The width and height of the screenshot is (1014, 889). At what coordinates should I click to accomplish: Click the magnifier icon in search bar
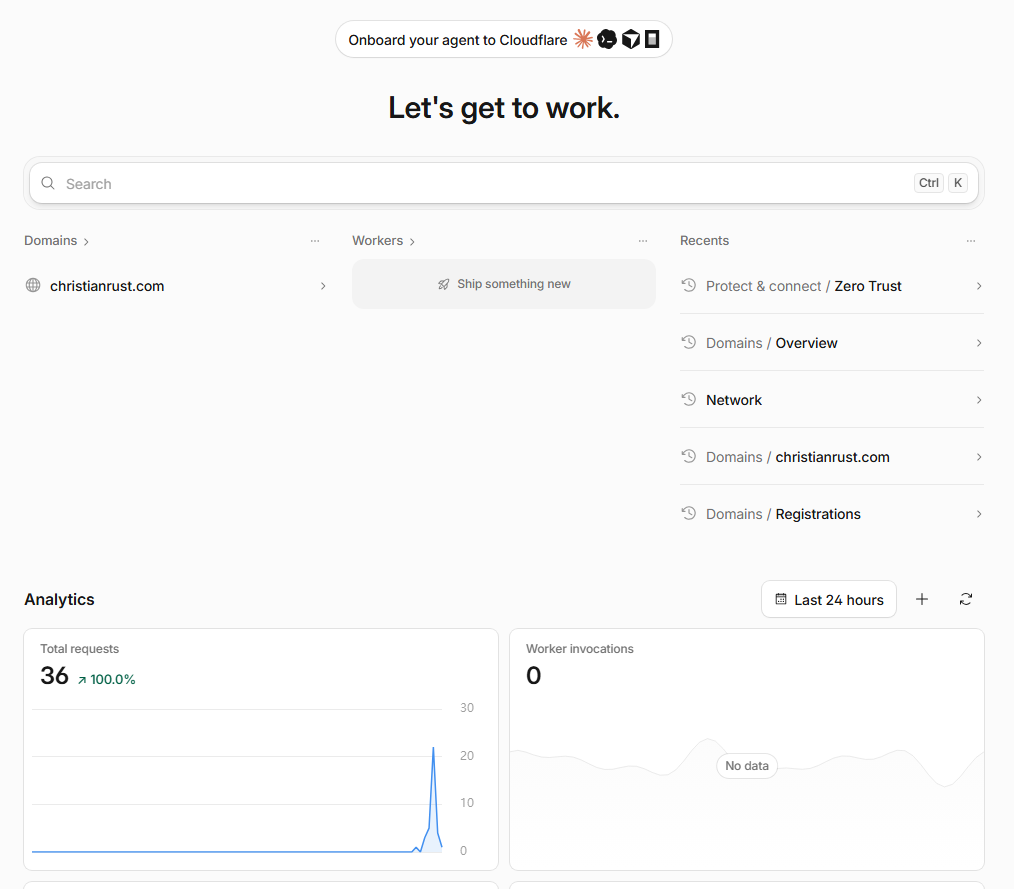[x=48, y=184]
